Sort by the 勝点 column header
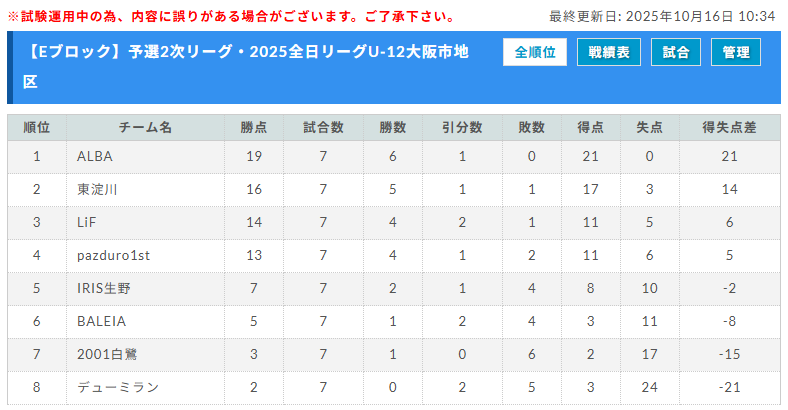788x410 pixels. [x=254, y=127]
